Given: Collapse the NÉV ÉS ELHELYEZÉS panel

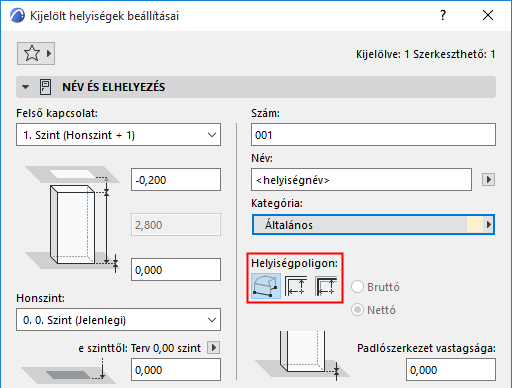Looking at the screenshot, I should (25, 87).
